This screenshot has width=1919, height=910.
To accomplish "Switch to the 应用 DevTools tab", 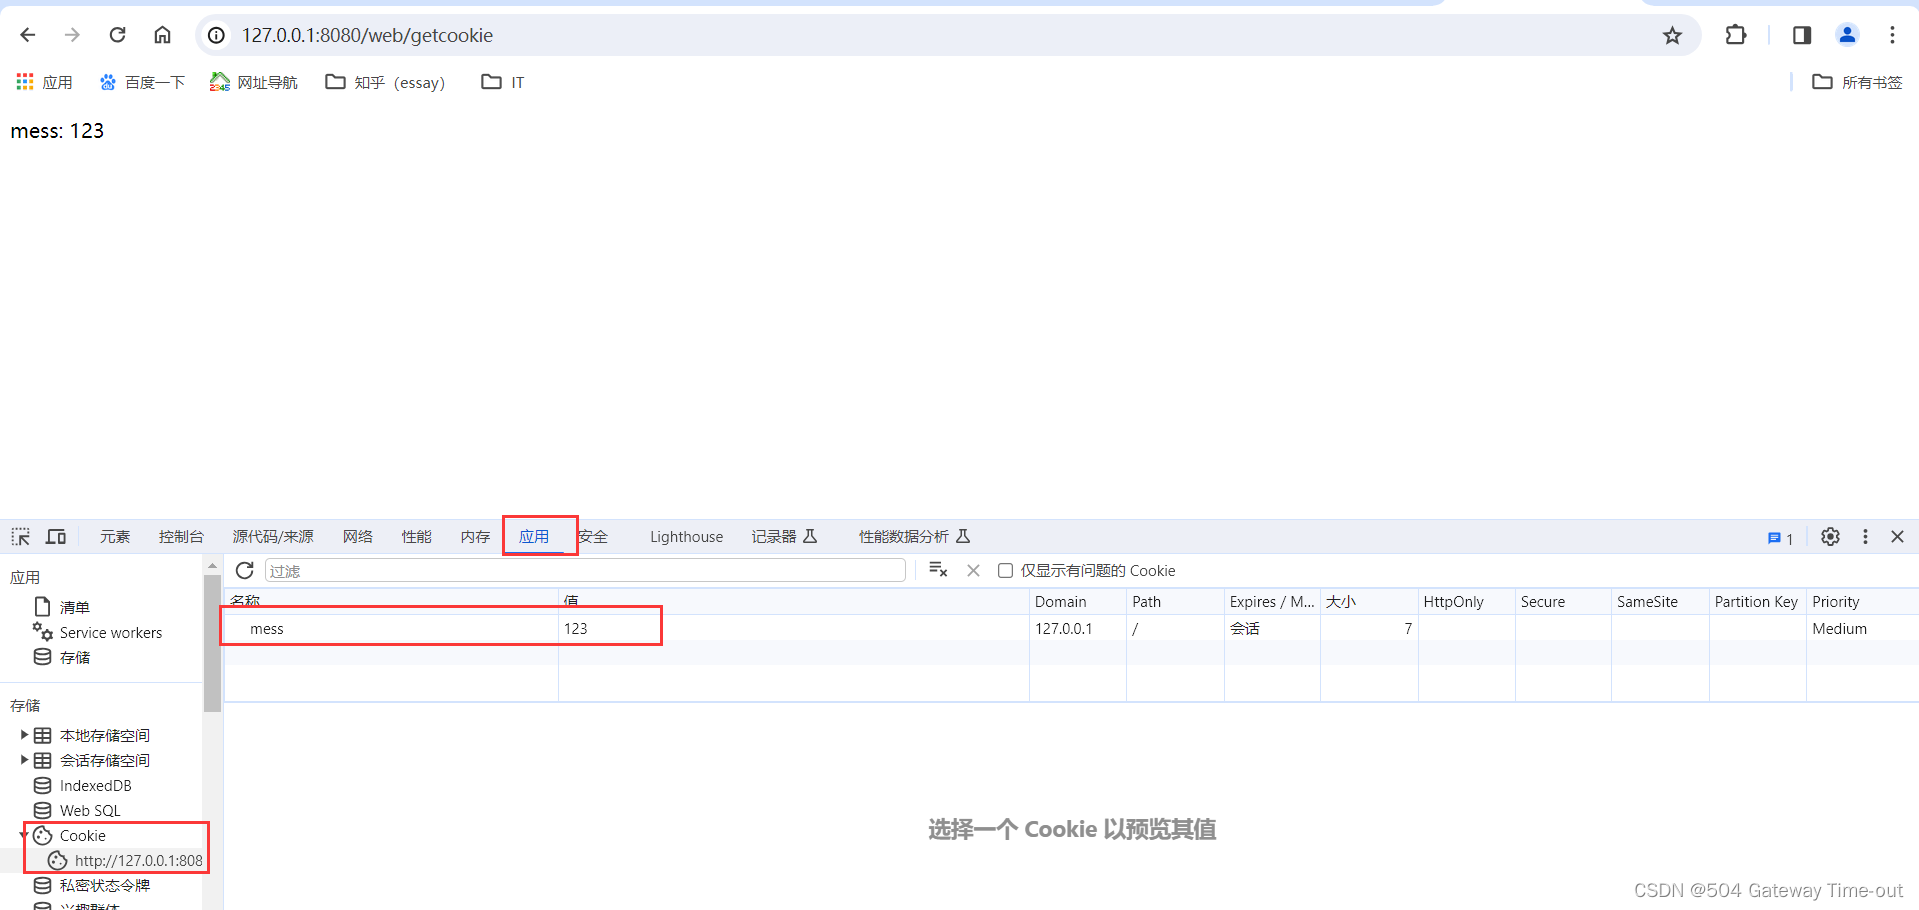I will coord(534,537).
